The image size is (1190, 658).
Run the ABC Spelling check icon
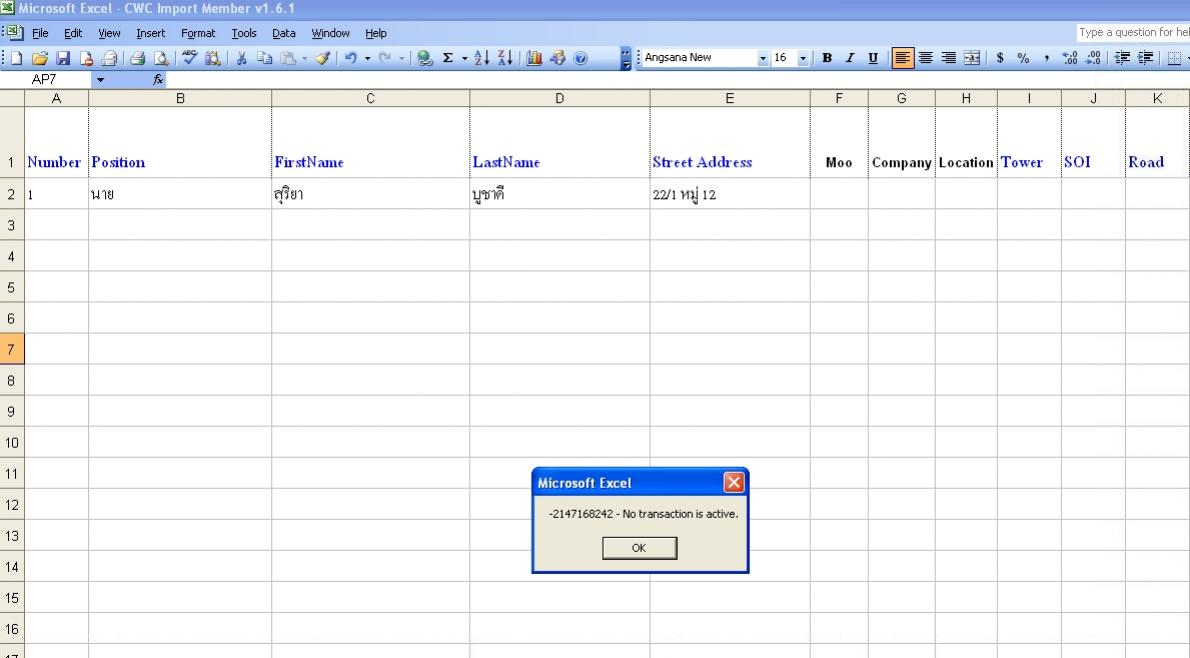pyautogui.click(x=190, y=58)
